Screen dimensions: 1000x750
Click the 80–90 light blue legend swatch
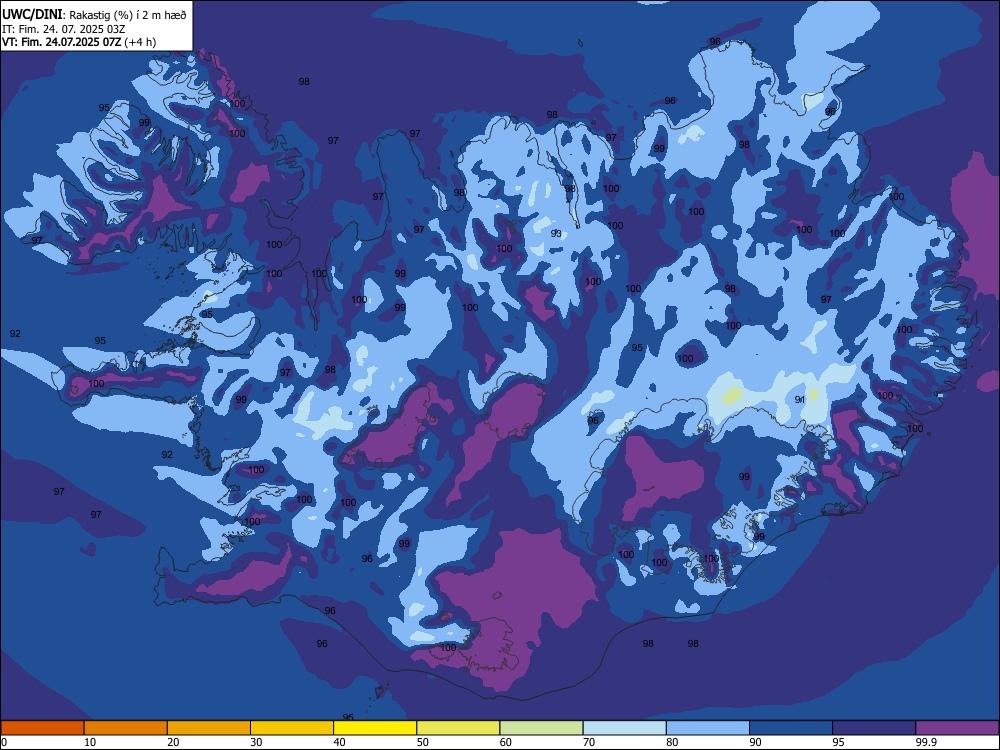click(708, 728)
